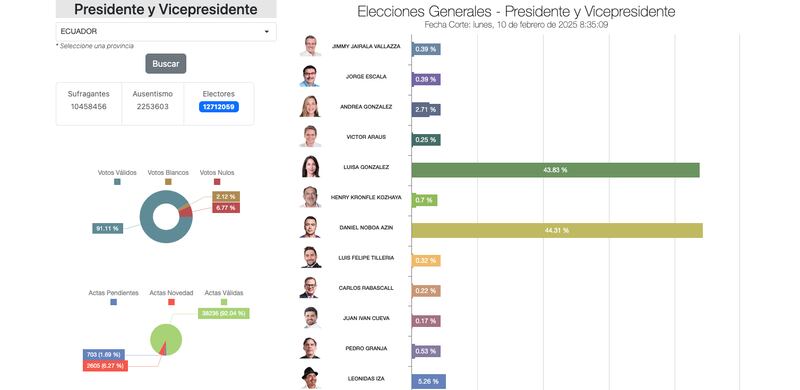Toggle Votos Blancos legend square
The image size is (800, 390).
168,182
